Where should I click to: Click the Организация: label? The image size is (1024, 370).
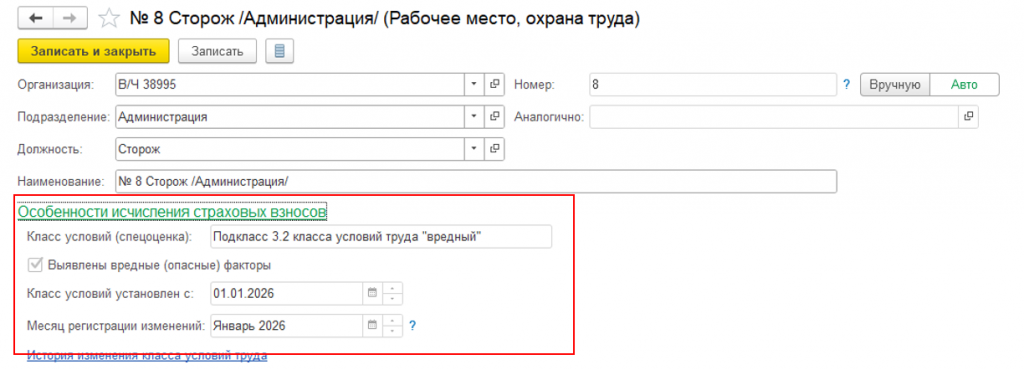[x=56, y=85]
